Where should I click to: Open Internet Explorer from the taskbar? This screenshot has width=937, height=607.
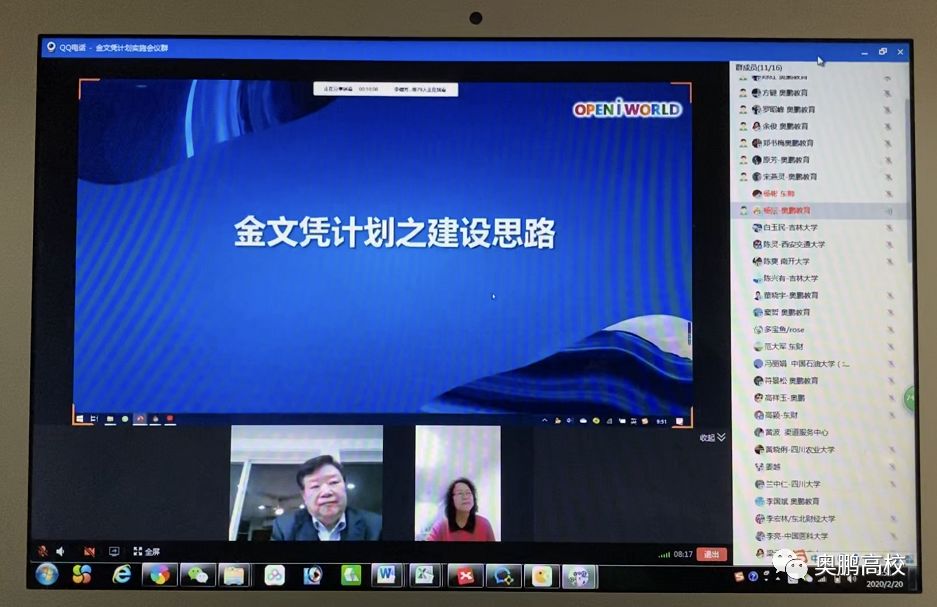tap(121, 575)
